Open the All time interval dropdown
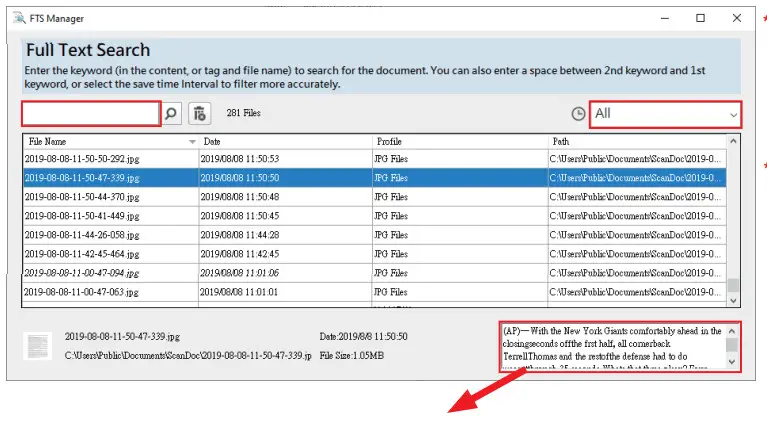 tap(665, 114)
